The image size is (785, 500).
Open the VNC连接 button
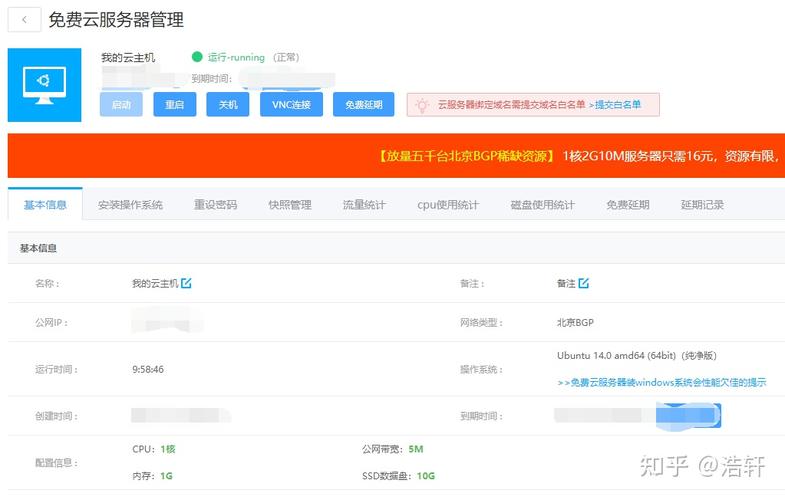(x=291, y=105)
